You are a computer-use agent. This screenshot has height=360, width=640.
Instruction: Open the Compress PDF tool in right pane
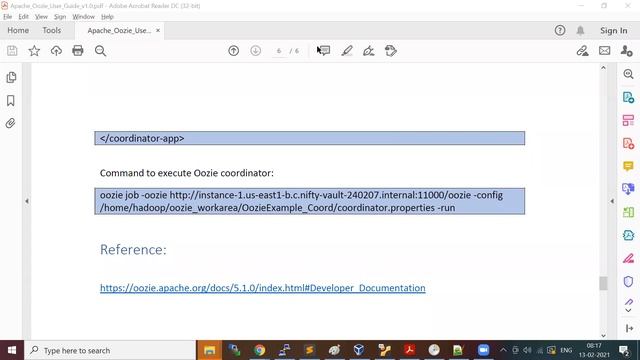coord(628,235)
